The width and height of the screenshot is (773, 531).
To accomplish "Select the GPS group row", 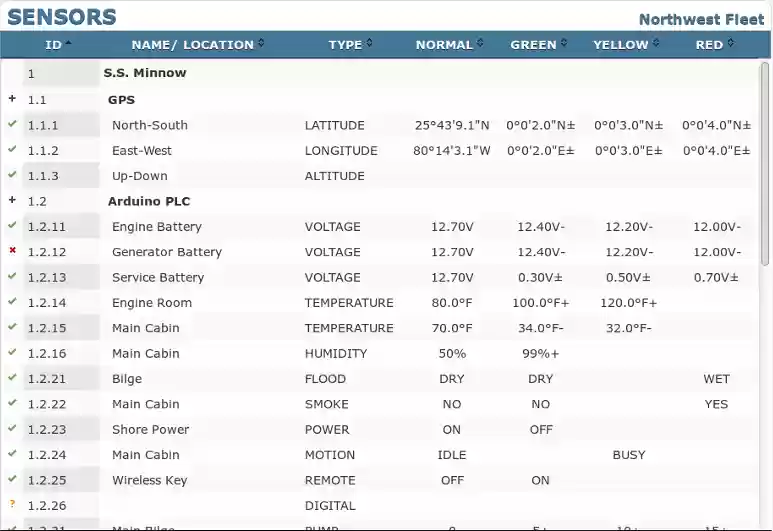I will click(380, 100).
